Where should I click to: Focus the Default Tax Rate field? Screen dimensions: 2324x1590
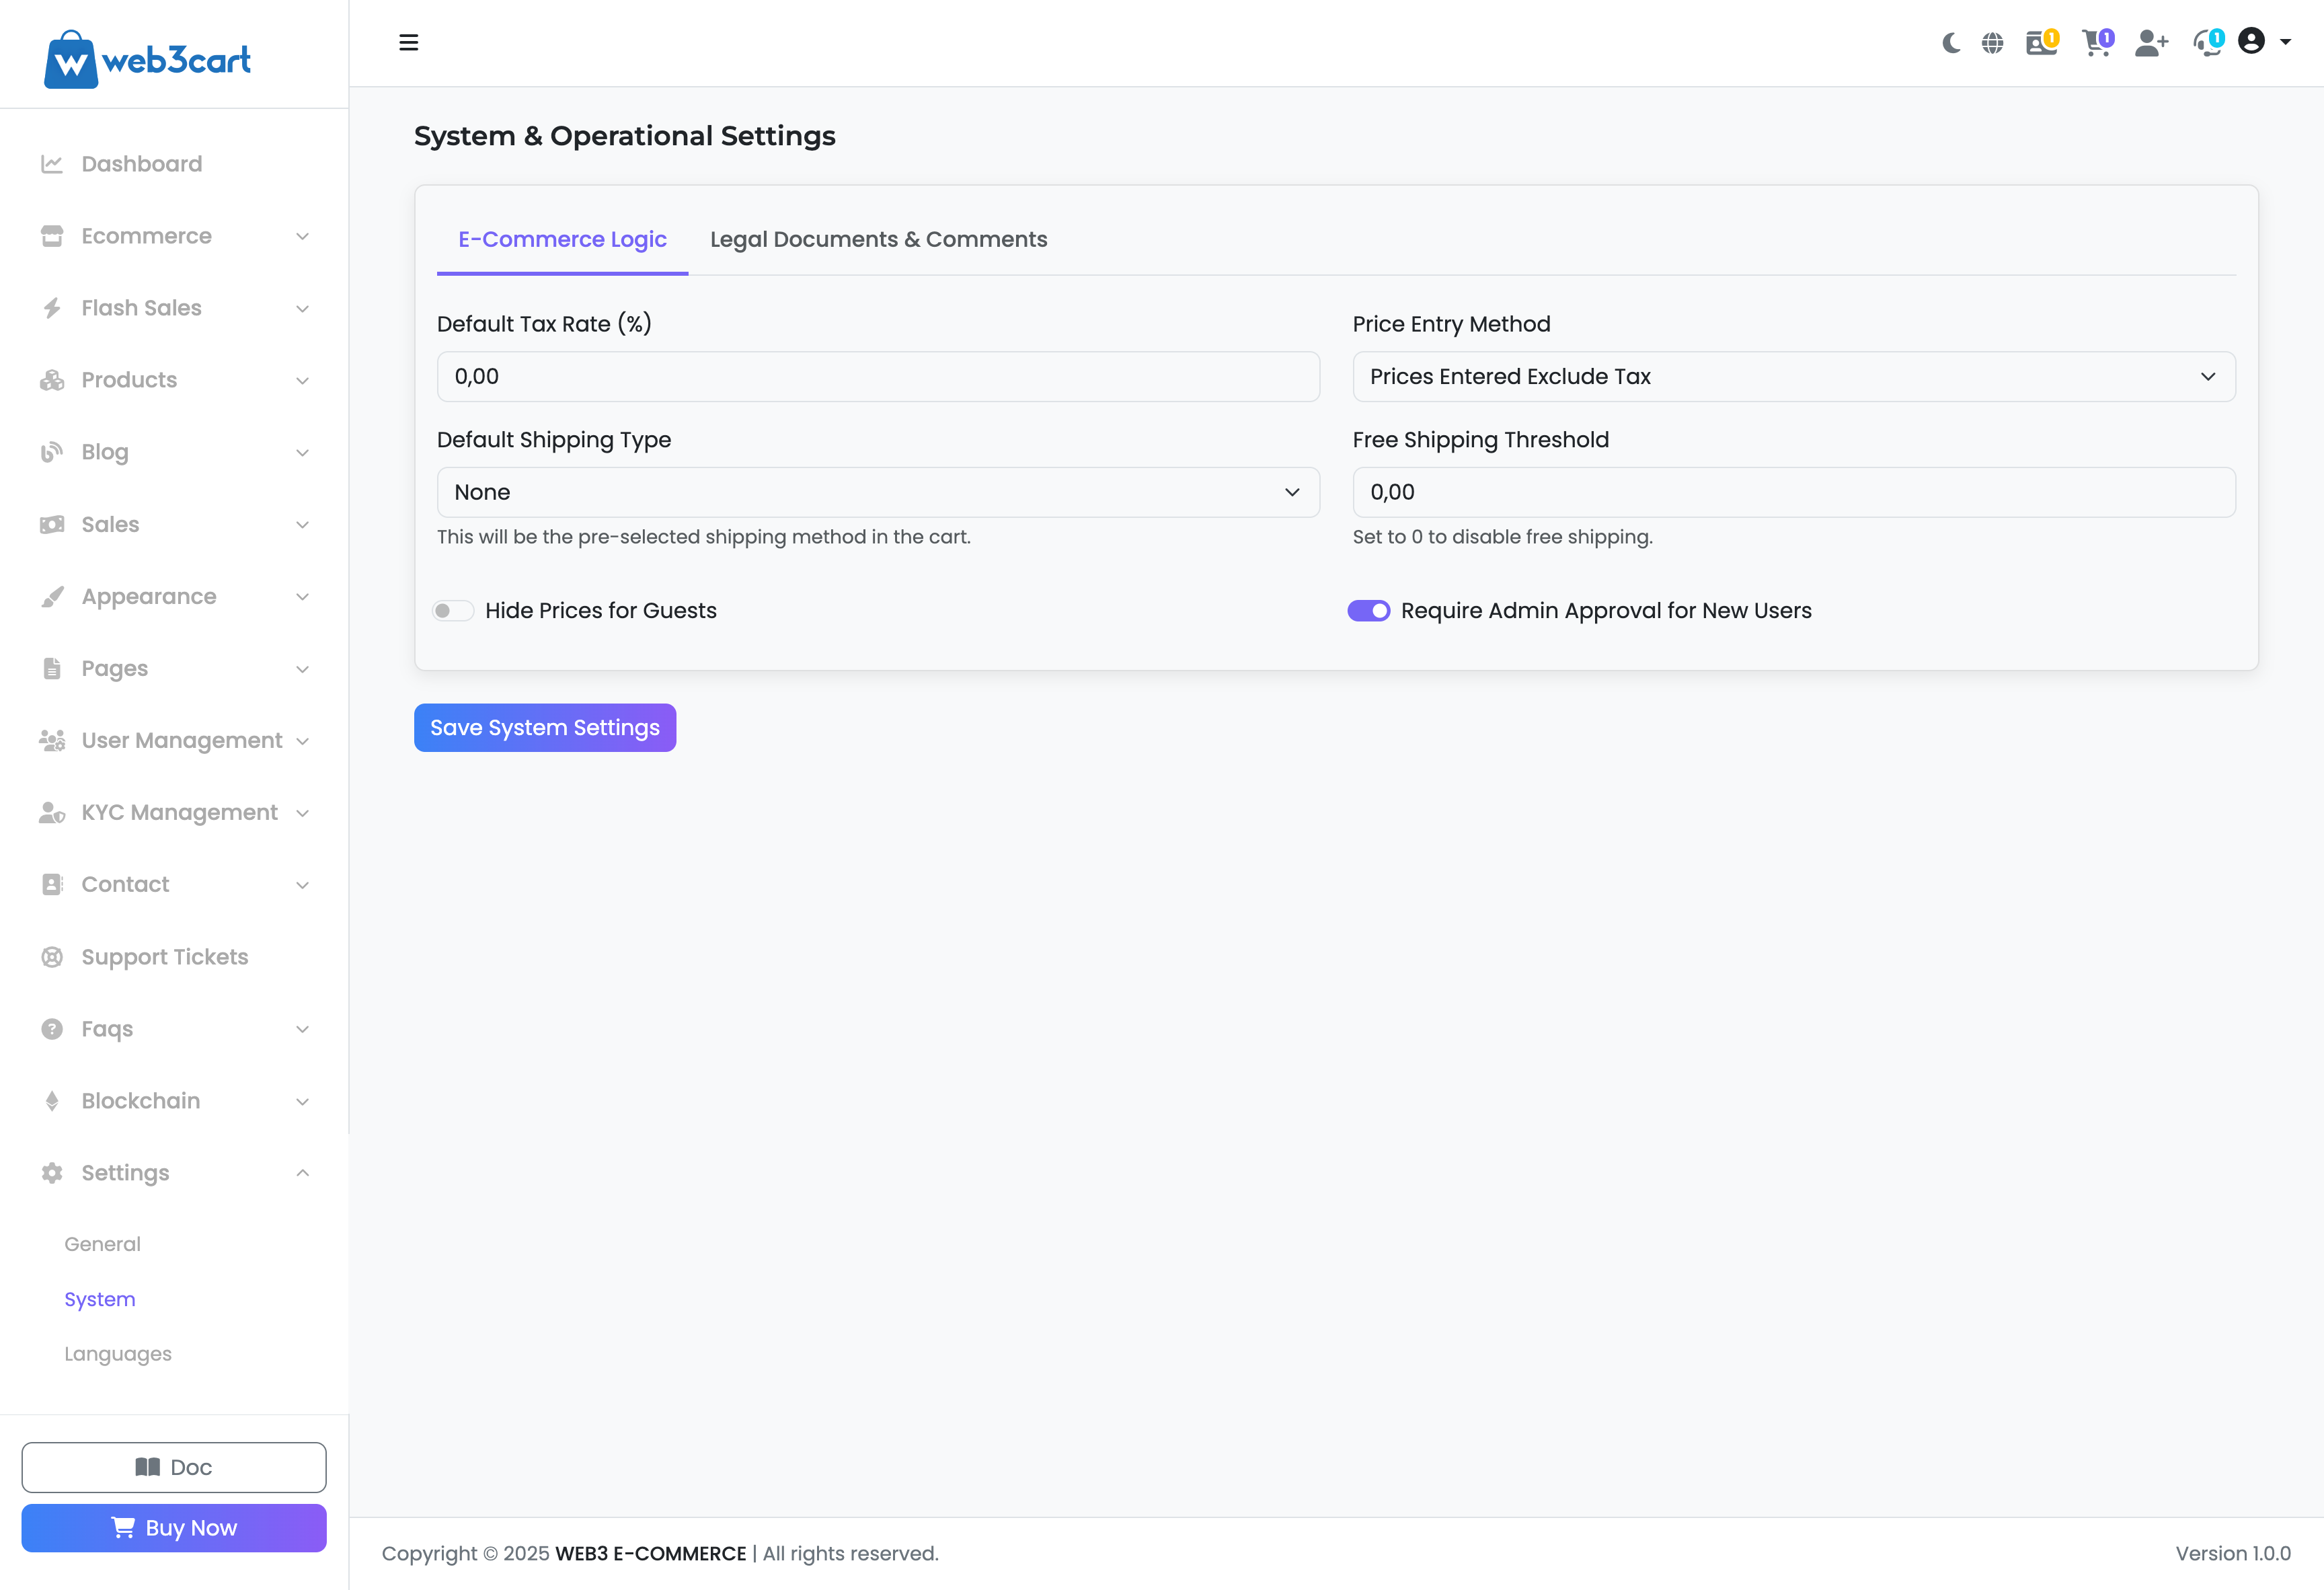pyautogui.click(x=877, y=377)
